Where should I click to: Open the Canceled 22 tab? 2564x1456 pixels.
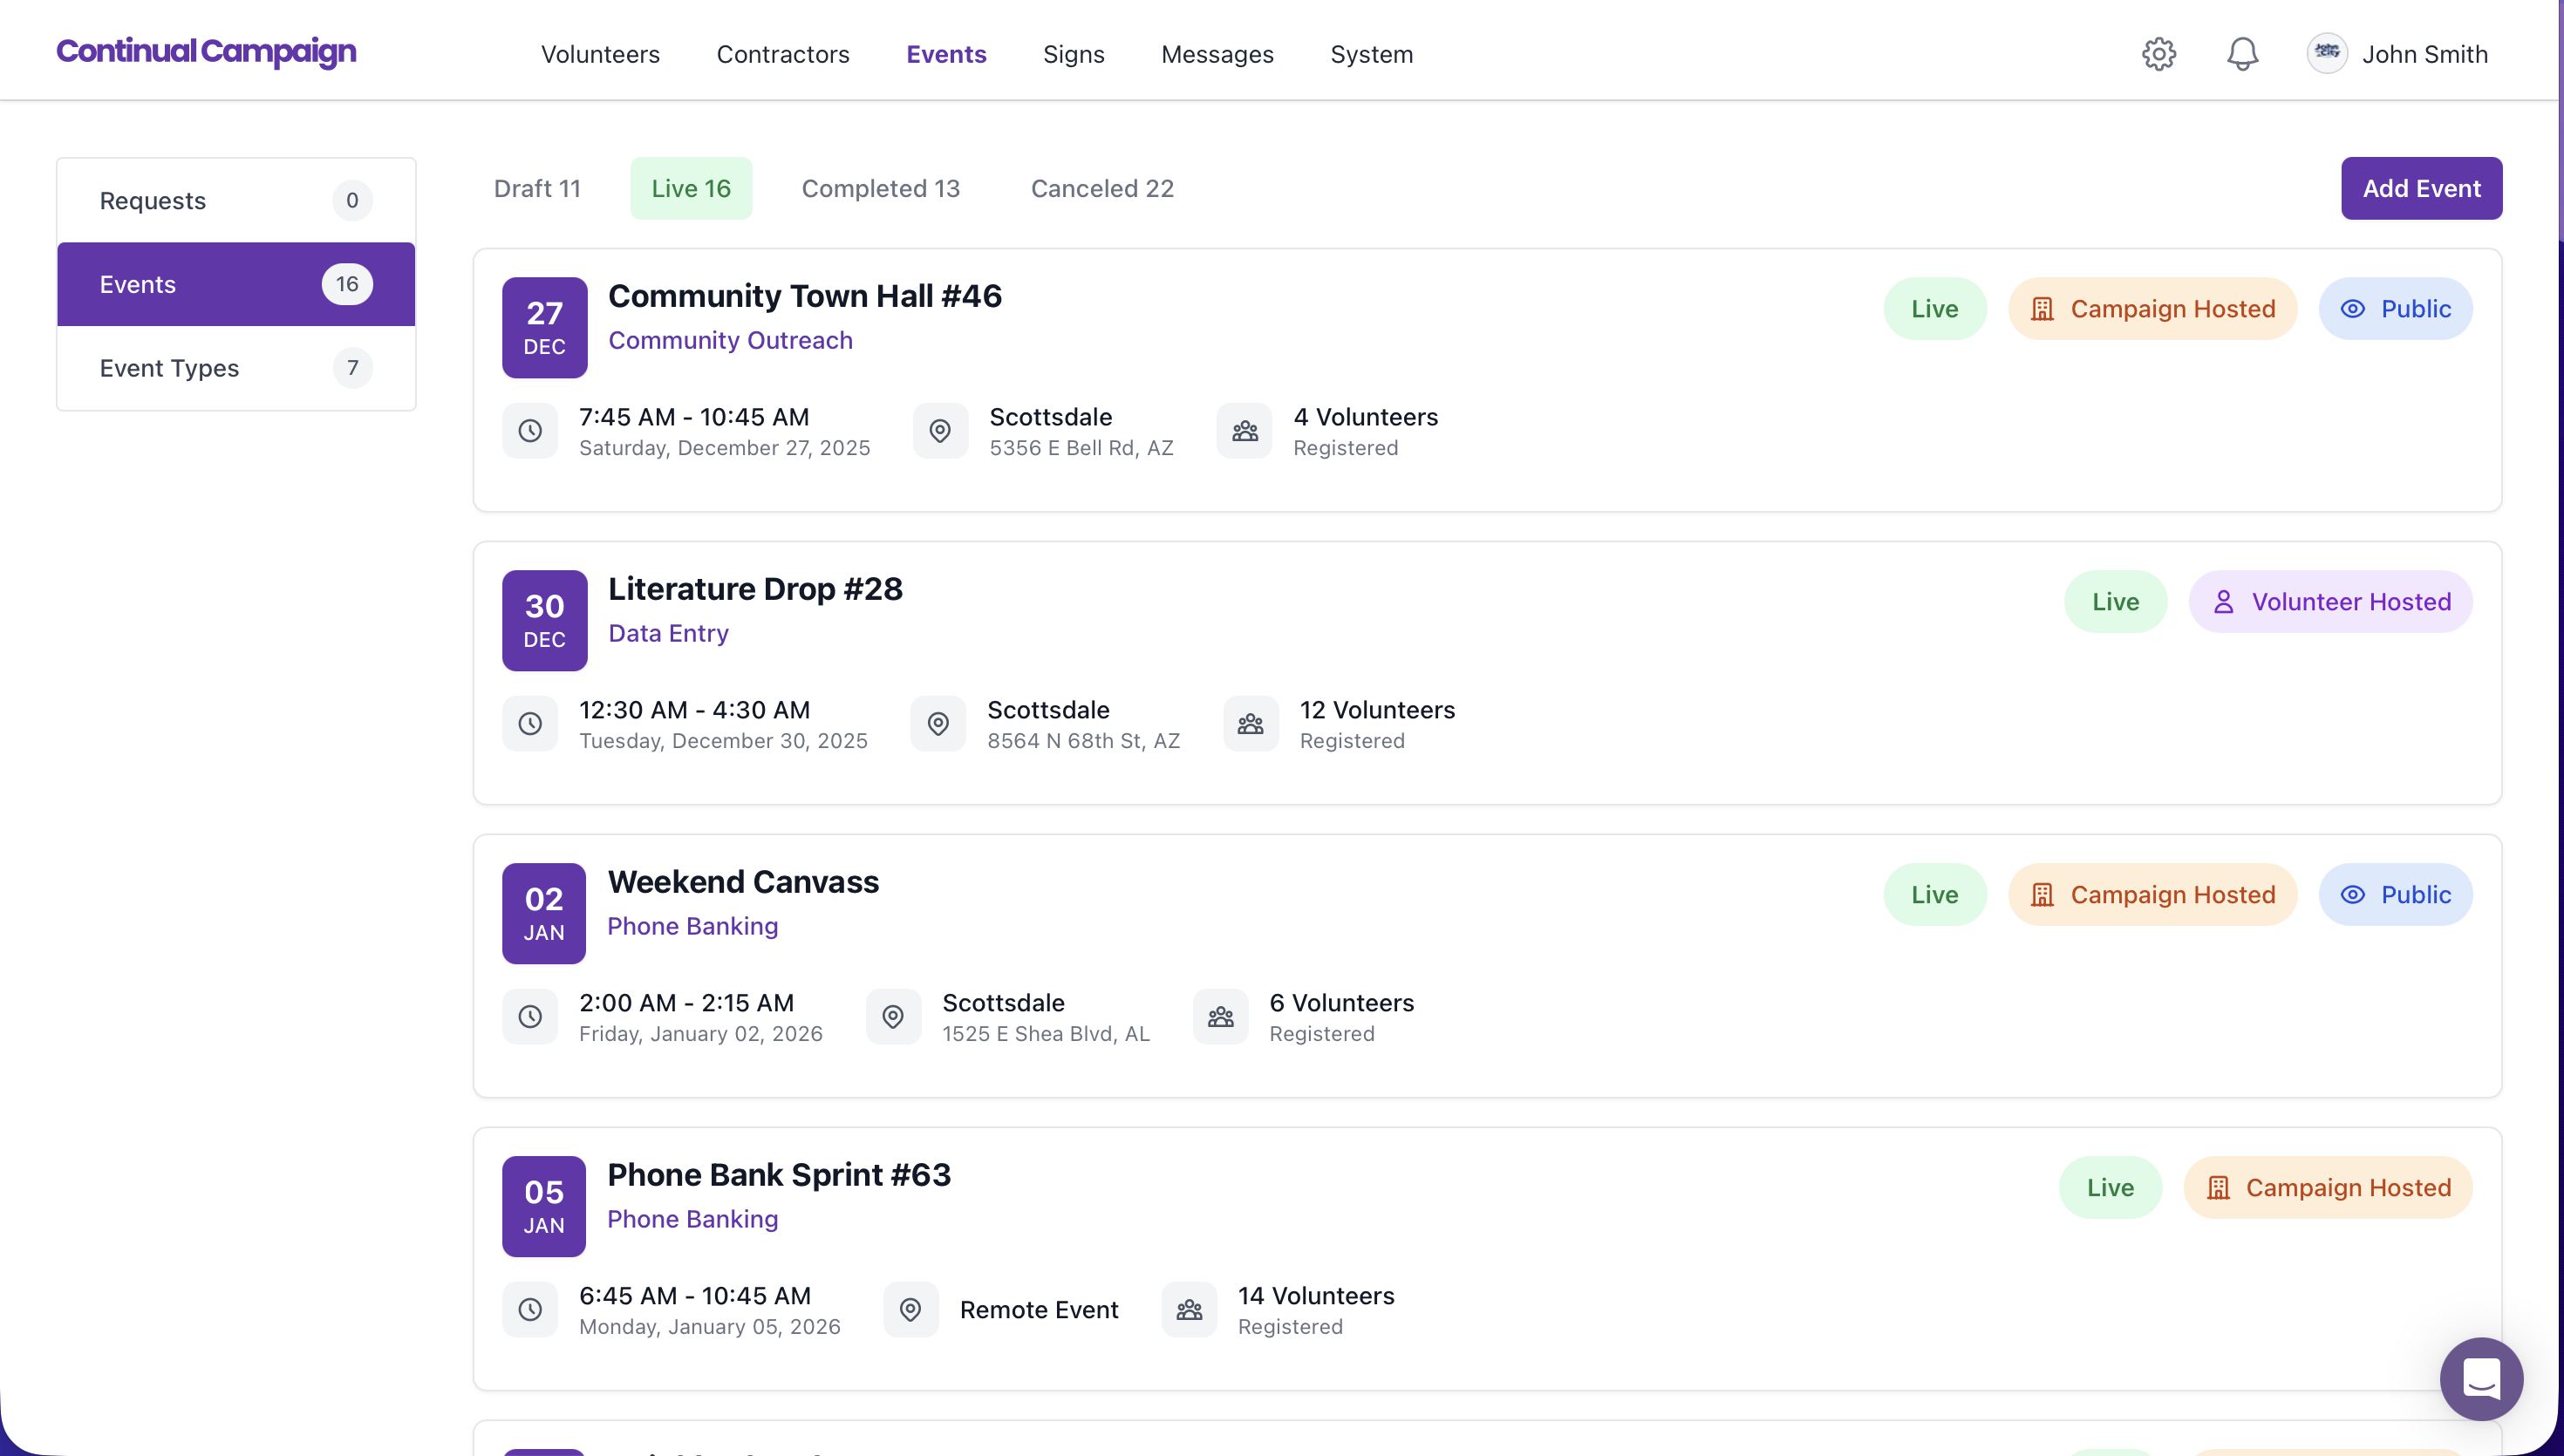(1102, 189)
